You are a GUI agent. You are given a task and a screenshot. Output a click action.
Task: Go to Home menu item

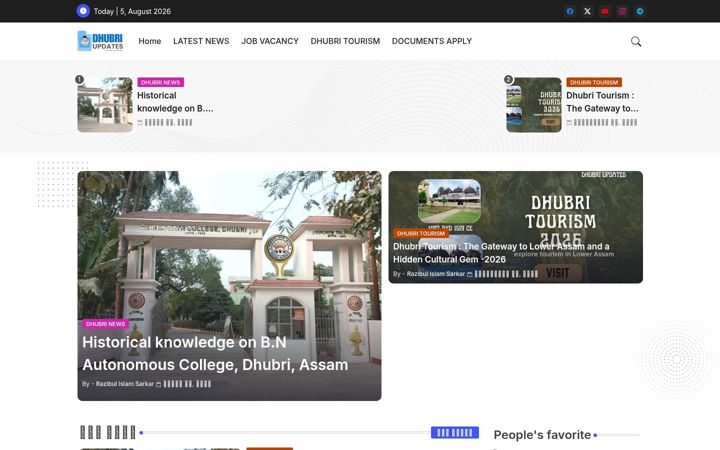coord(150,41)
